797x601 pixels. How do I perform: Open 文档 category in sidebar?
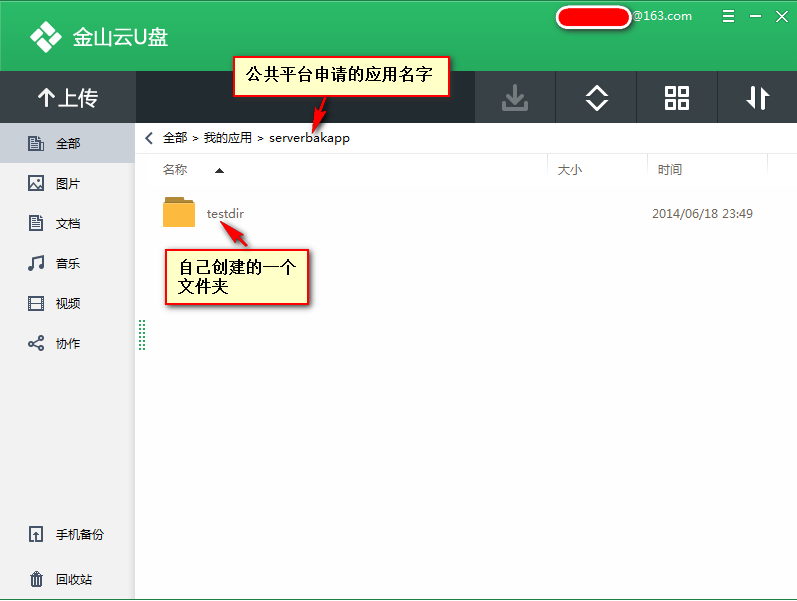[x=68, y=223]
